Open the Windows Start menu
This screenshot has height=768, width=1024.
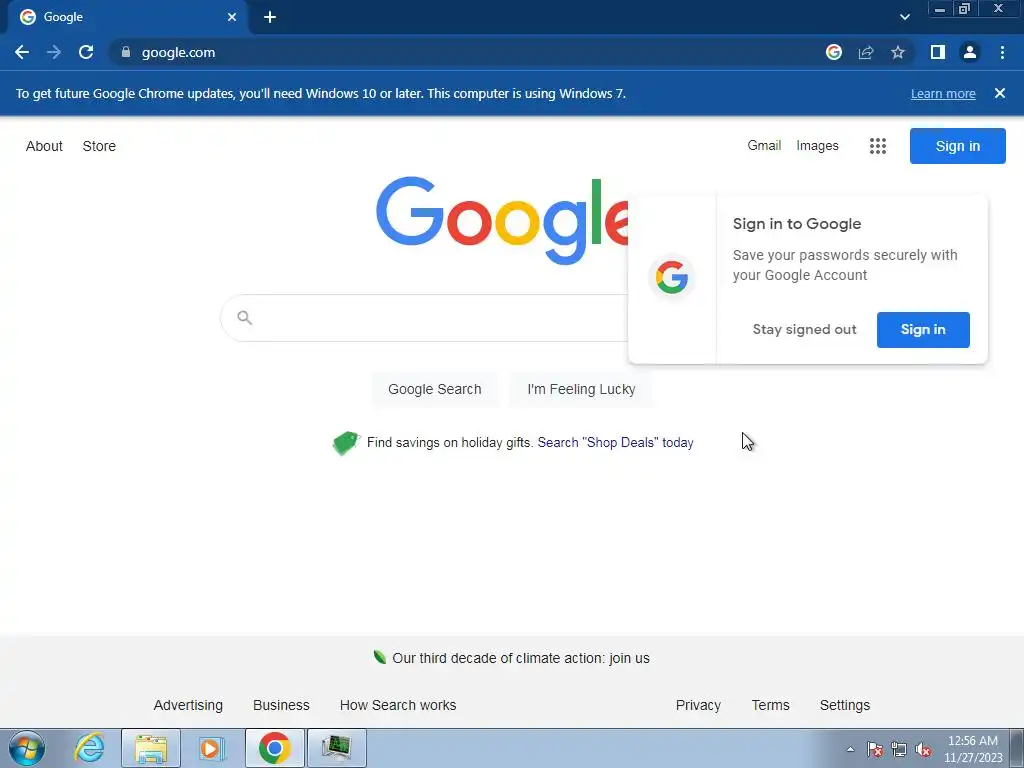(26, 748)
